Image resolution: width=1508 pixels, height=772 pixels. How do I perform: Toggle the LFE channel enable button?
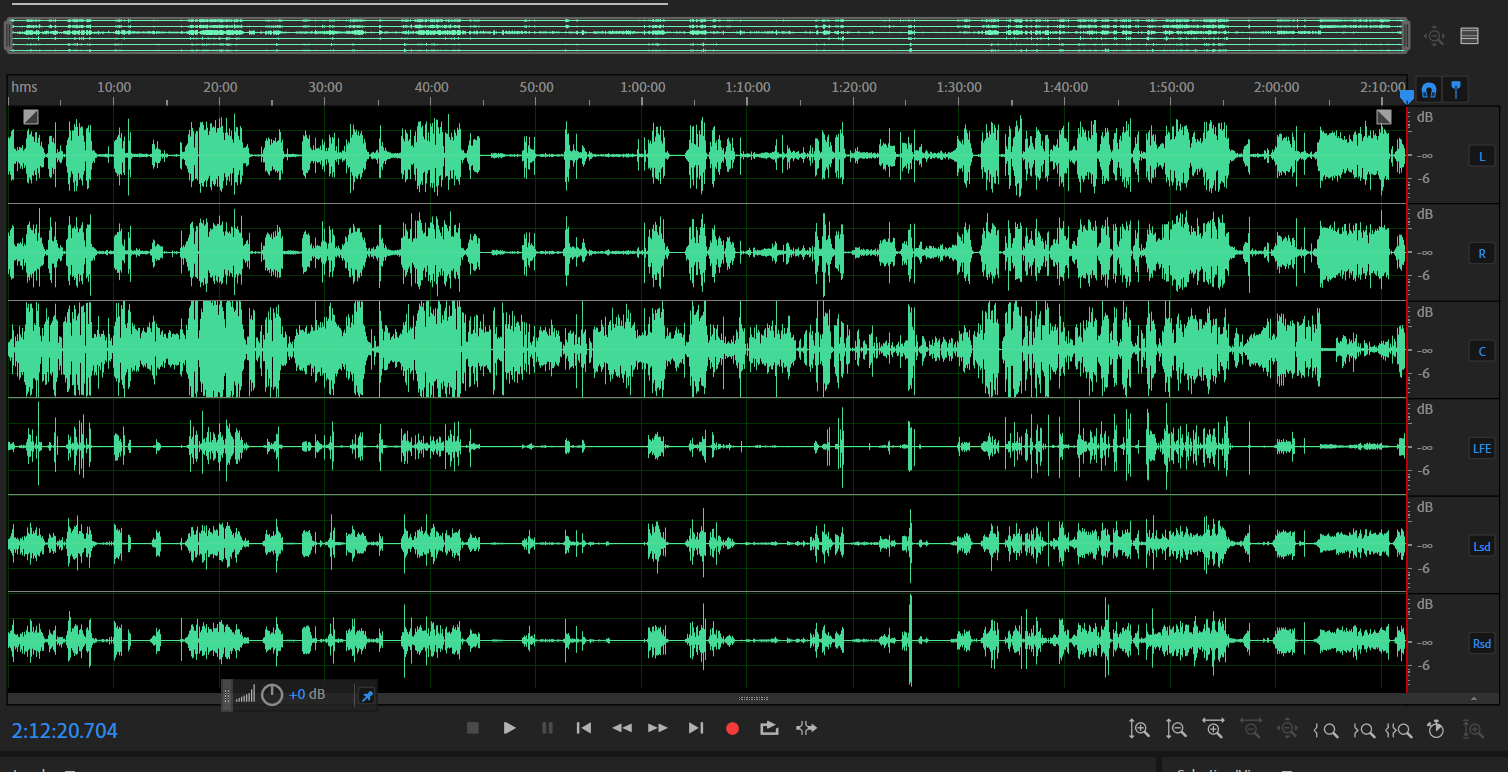[1481, 448]
